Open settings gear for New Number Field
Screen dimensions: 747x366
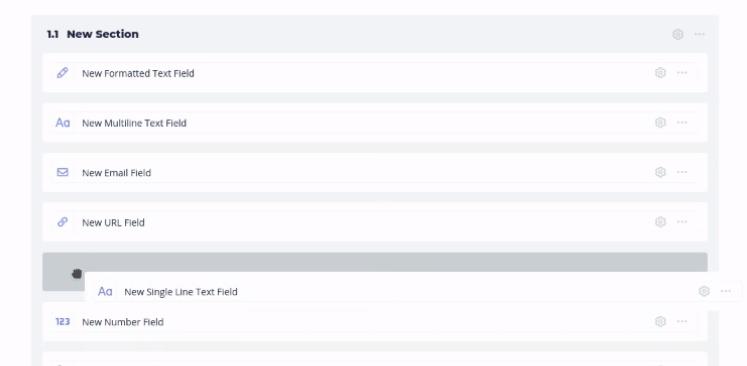(660, 321)
